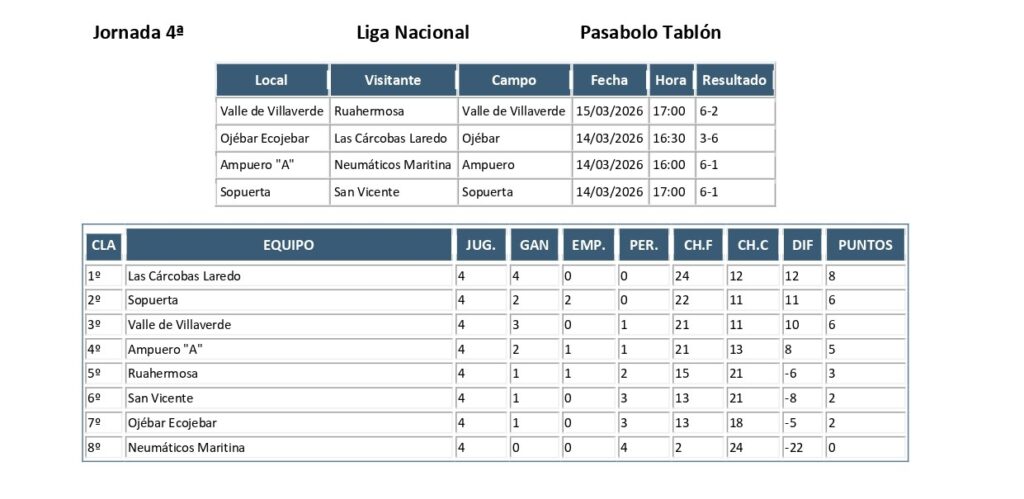This screenshot has height=499, width=1024.
Task: Select 'Neumáticos Maritina' in the standings
Action: (186, 448)
